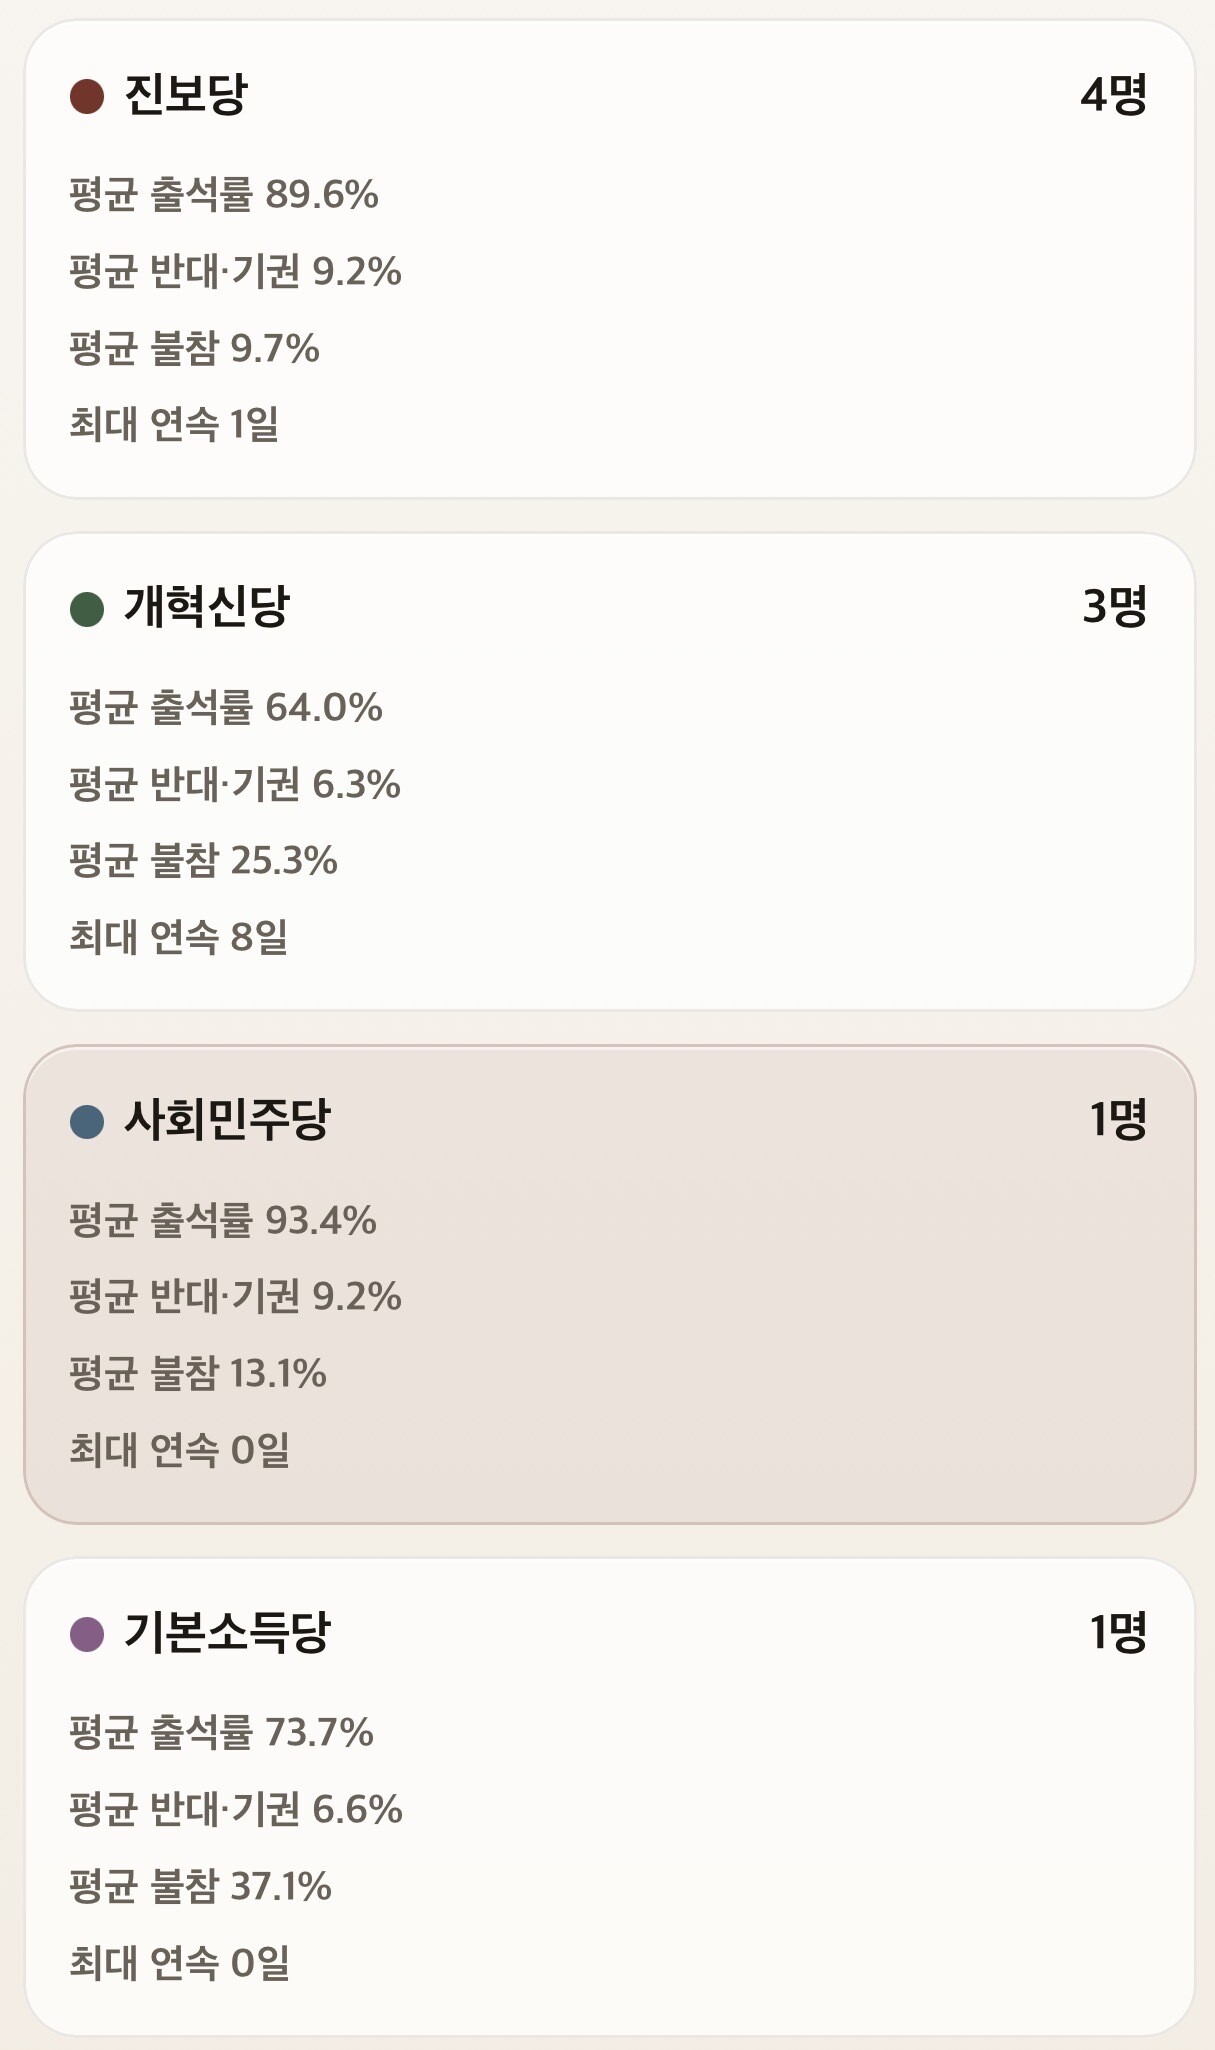Click the 평균 불참 25.3% stat
This screenshot has height=2050, width=1215.
coord(203,860)
